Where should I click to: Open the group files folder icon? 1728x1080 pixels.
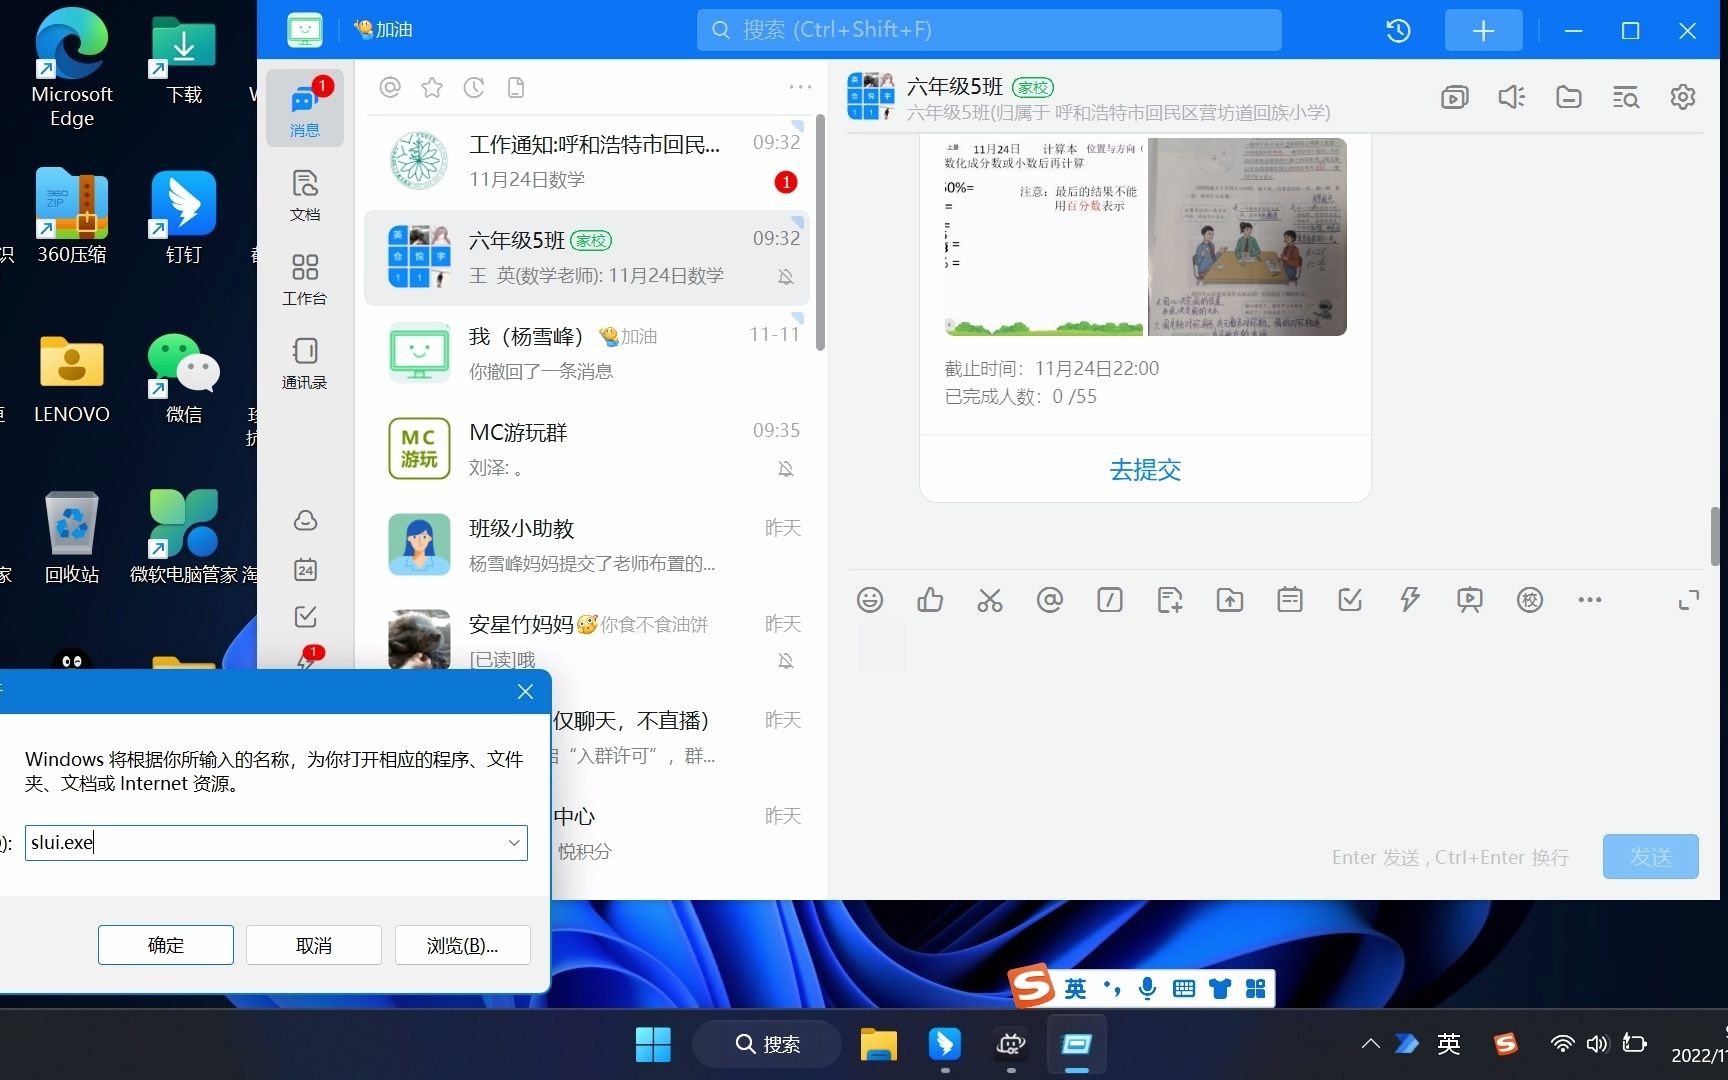tap(1568, 97)
